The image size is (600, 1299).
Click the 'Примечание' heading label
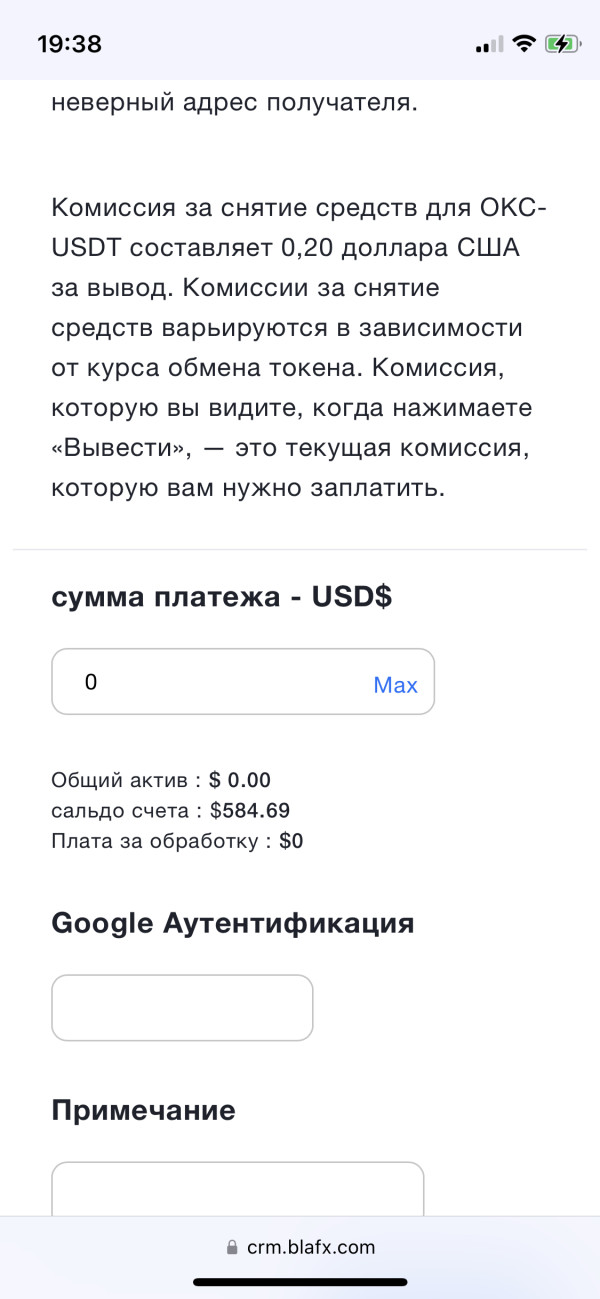(x=143, y=1110)
